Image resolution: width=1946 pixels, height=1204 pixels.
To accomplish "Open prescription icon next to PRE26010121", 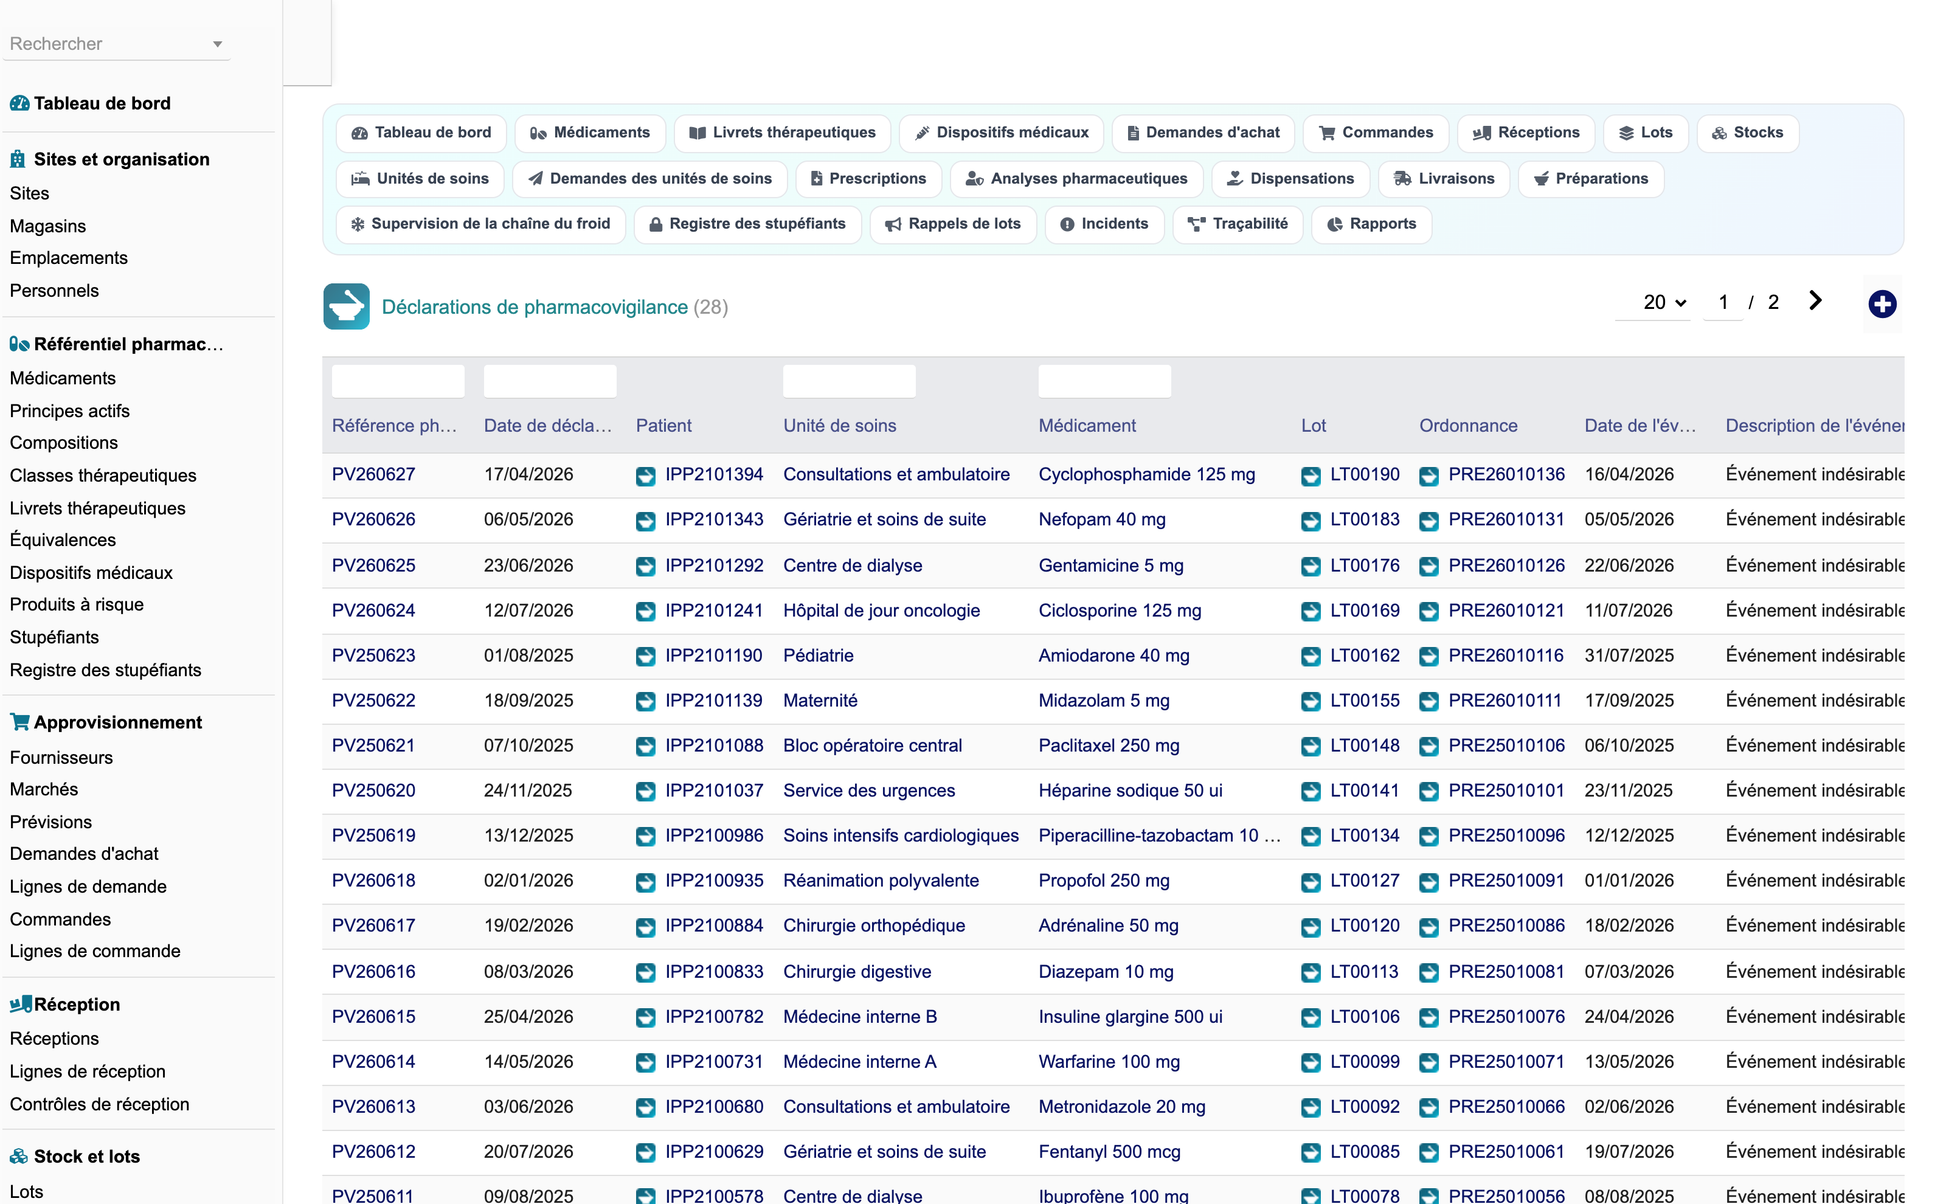I will [x=1429, y=612].
